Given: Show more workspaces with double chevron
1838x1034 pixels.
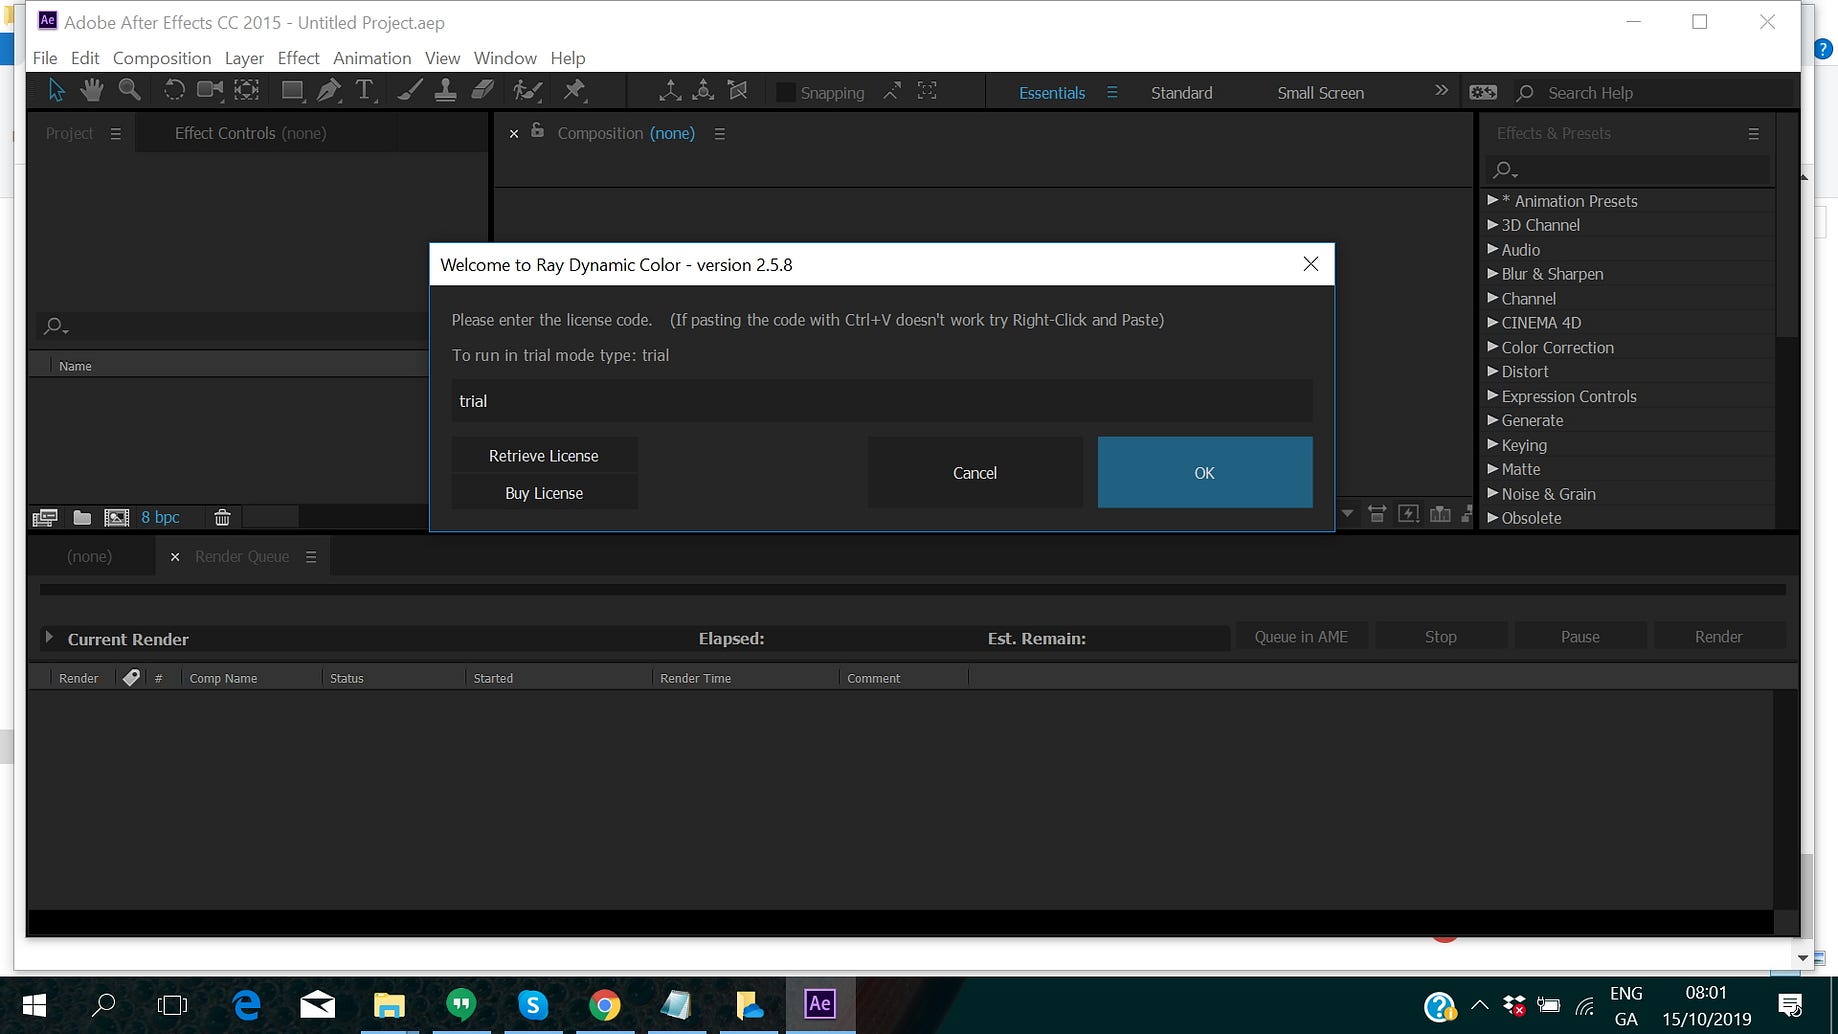Looking at the screenshot, I should (x=1441, y=90).
